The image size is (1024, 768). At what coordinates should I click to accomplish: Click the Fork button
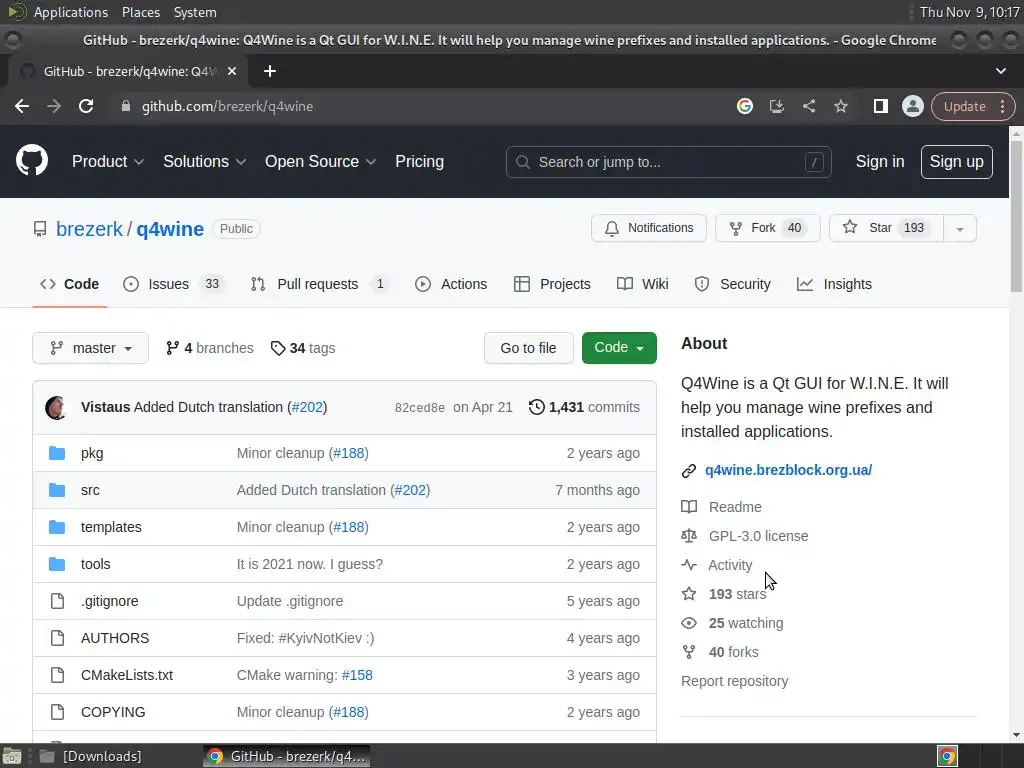(x=767, y=228)
